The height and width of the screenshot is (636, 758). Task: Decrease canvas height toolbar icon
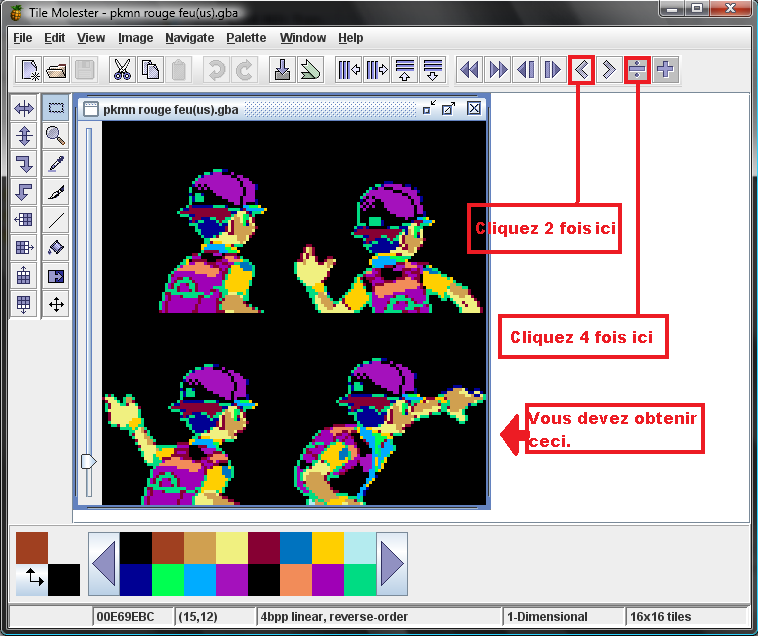coord(405,70)
